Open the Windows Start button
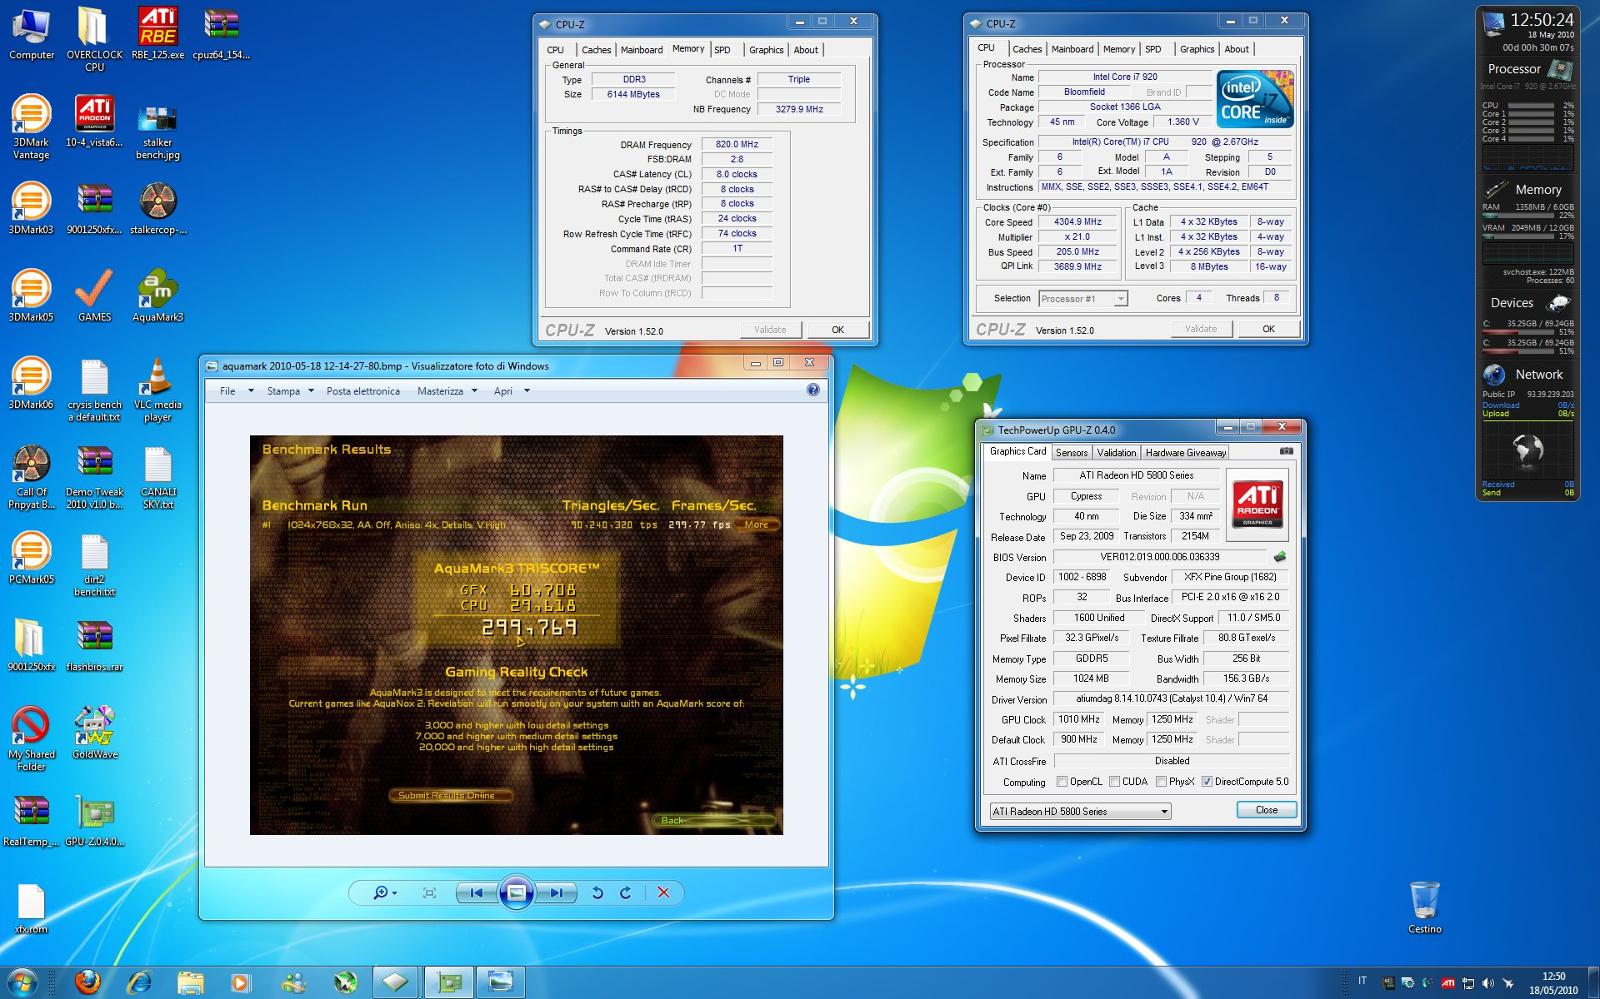 tap(22, 982)
